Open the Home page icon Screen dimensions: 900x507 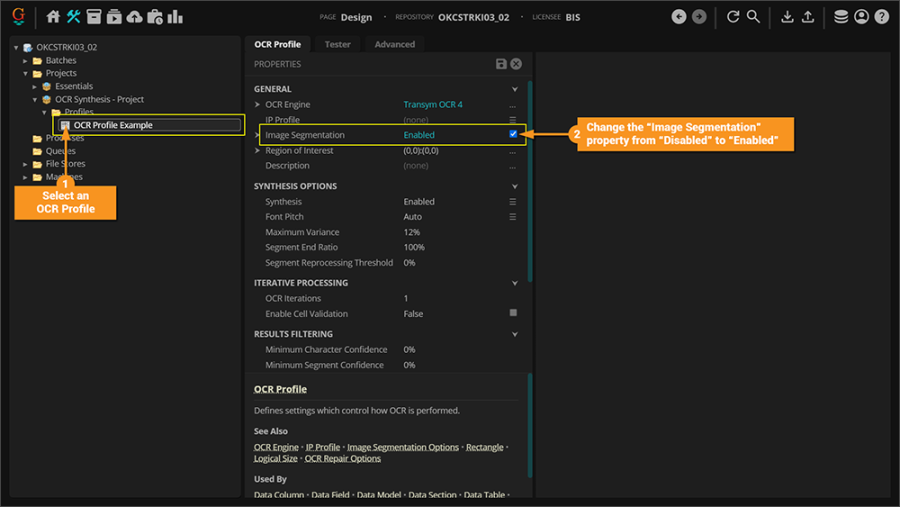point(54,17)
